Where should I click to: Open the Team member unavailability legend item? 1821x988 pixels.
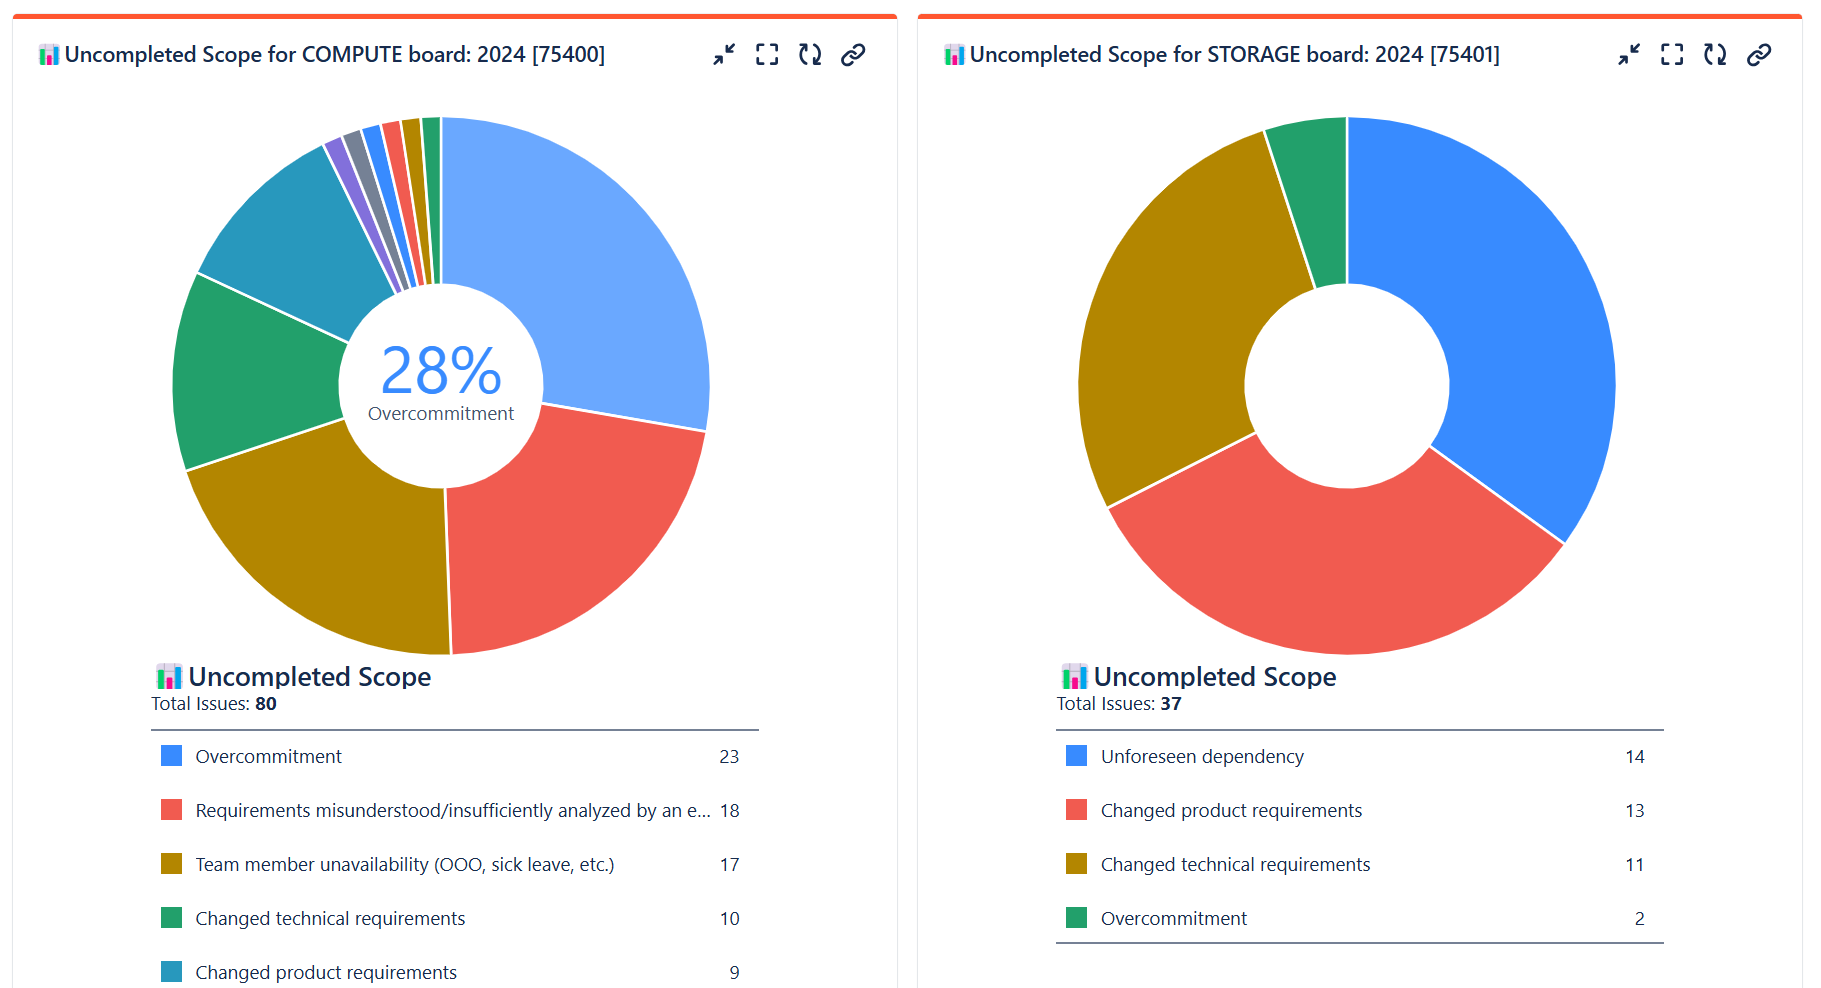coord(405,865)
